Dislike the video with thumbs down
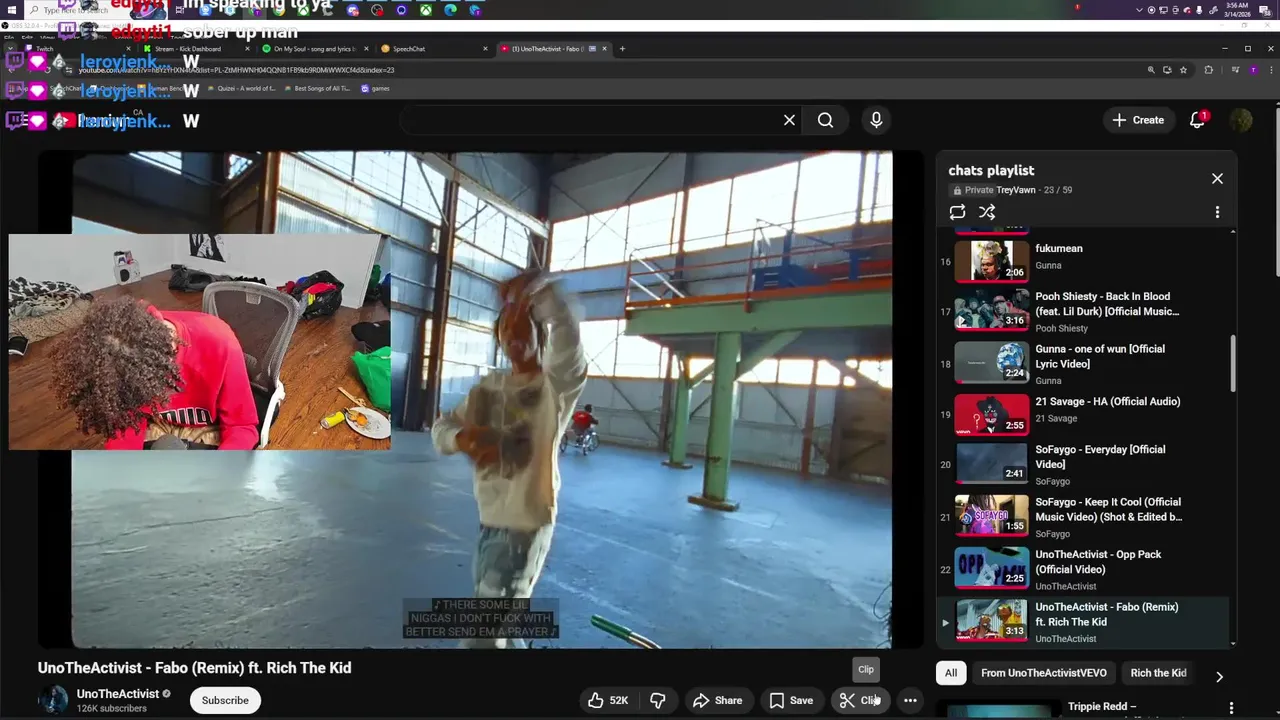The image size is (1280, 720). [x=657, y=700]
